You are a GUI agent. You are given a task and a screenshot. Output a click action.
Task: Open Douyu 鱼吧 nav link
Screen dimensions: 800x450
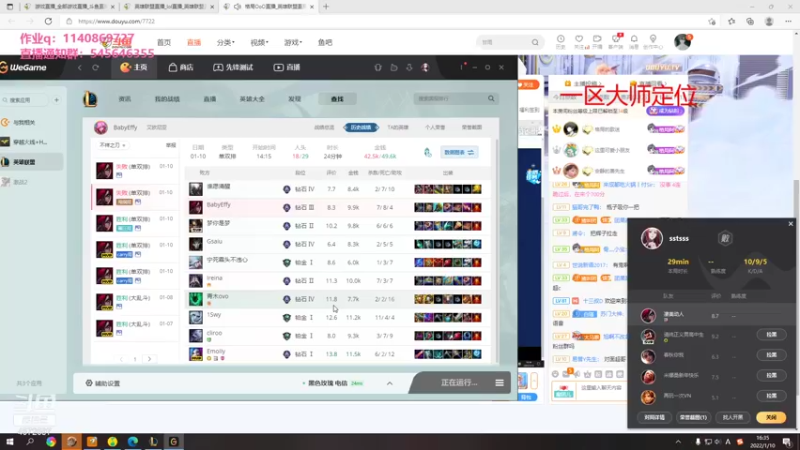pos(325,42)
